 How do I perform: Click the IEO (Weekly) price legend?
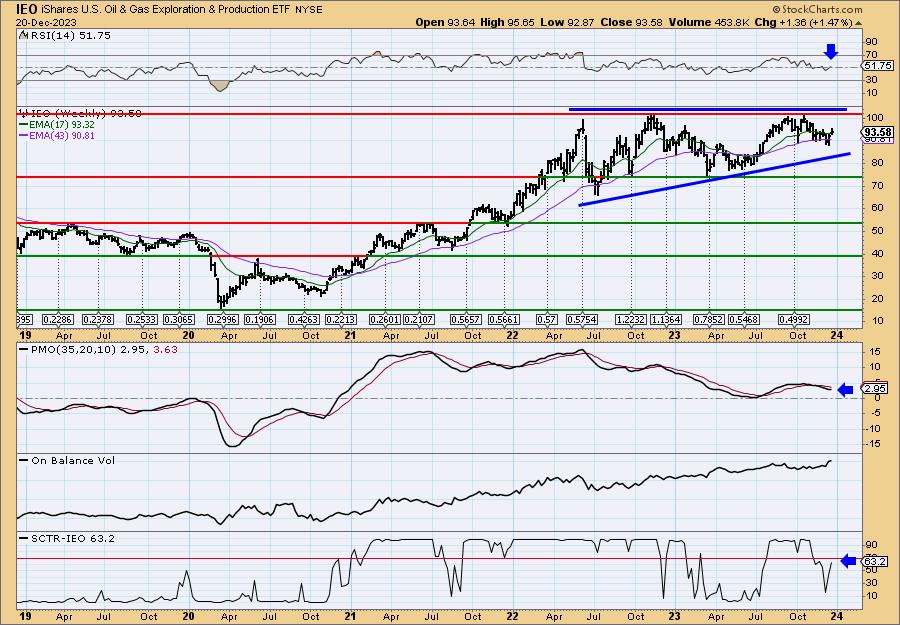point(81,113)
